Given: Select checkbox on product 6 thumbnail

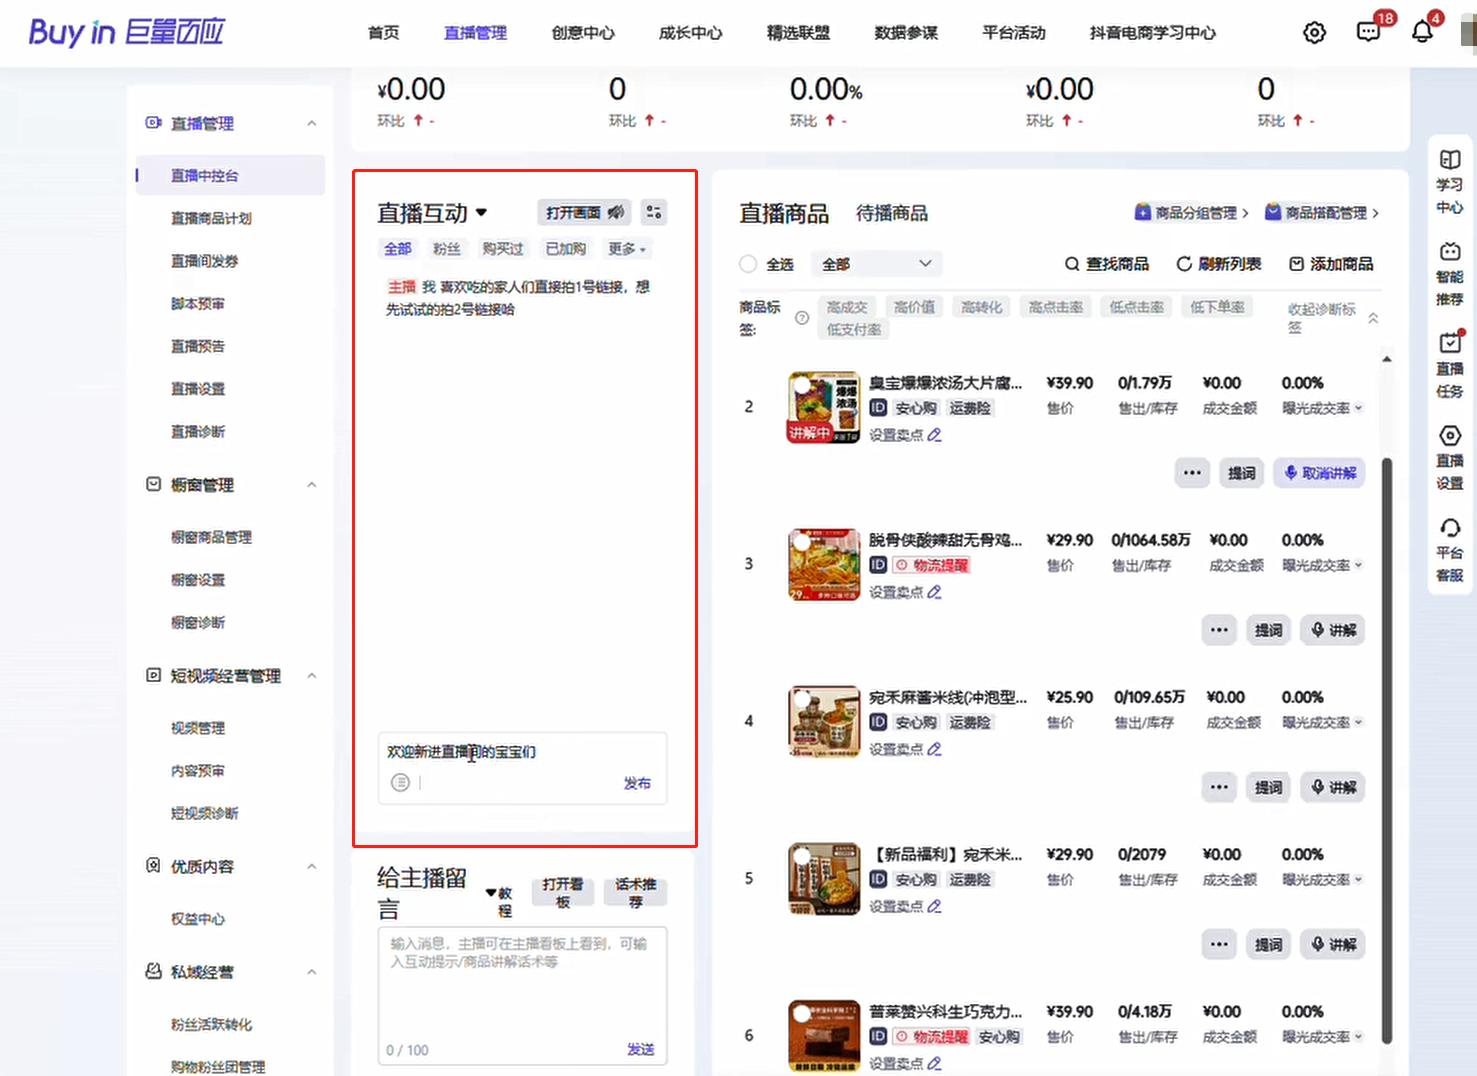Looking at the screenshot, I should pyautogui.click(x=801, y=1013).
